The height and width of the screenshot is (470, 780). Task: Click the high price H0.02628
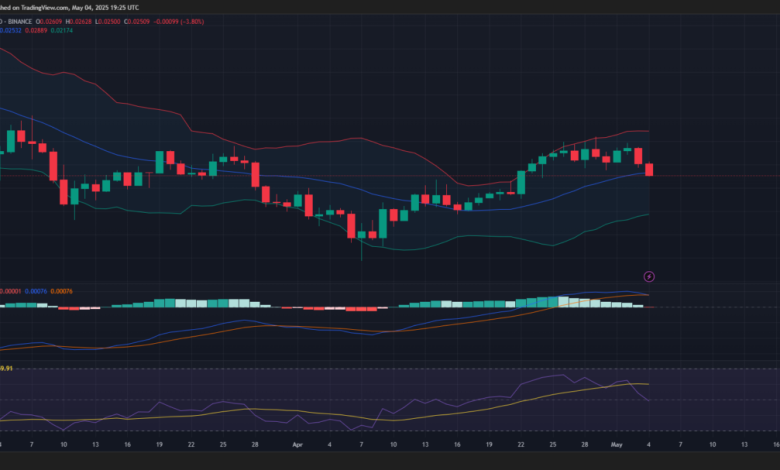click(x=79, y=22)
